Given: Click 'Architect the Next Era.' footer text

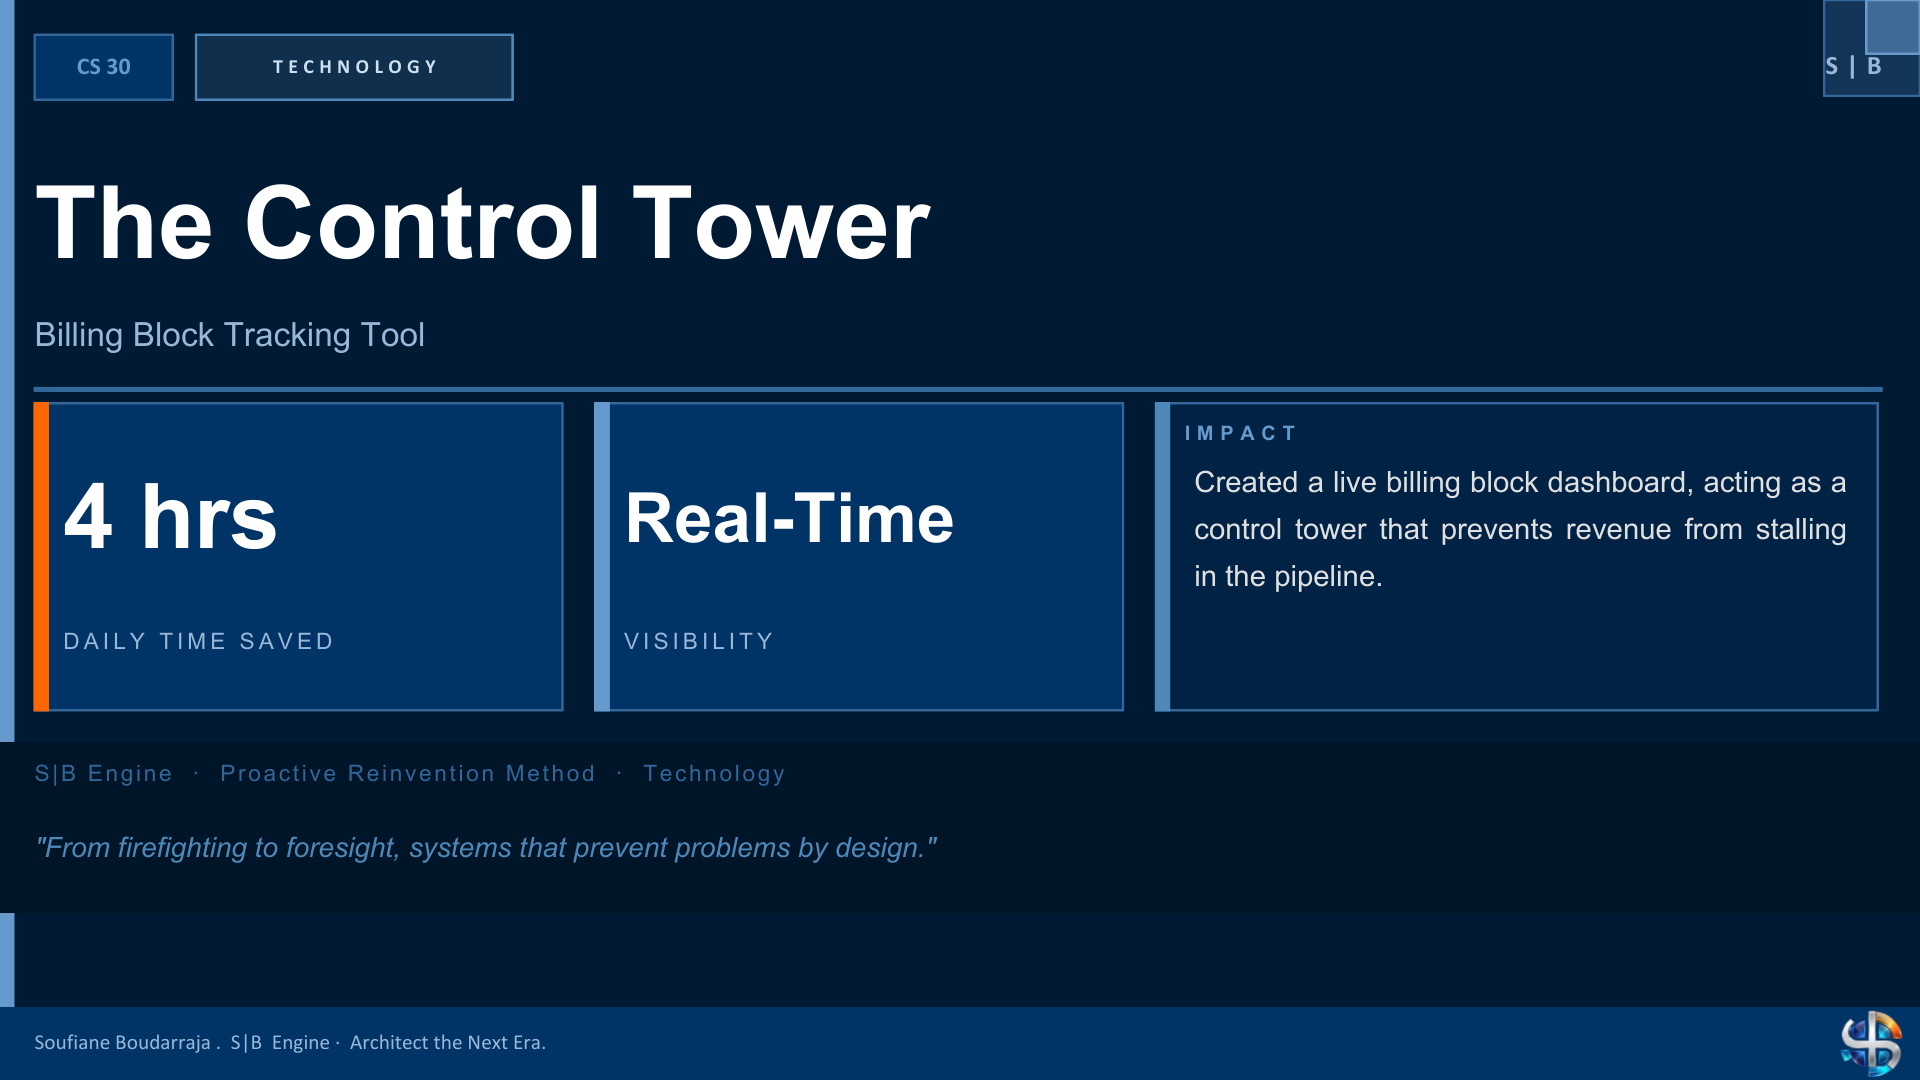Looking at the screenshot, I should [448, 1042].
